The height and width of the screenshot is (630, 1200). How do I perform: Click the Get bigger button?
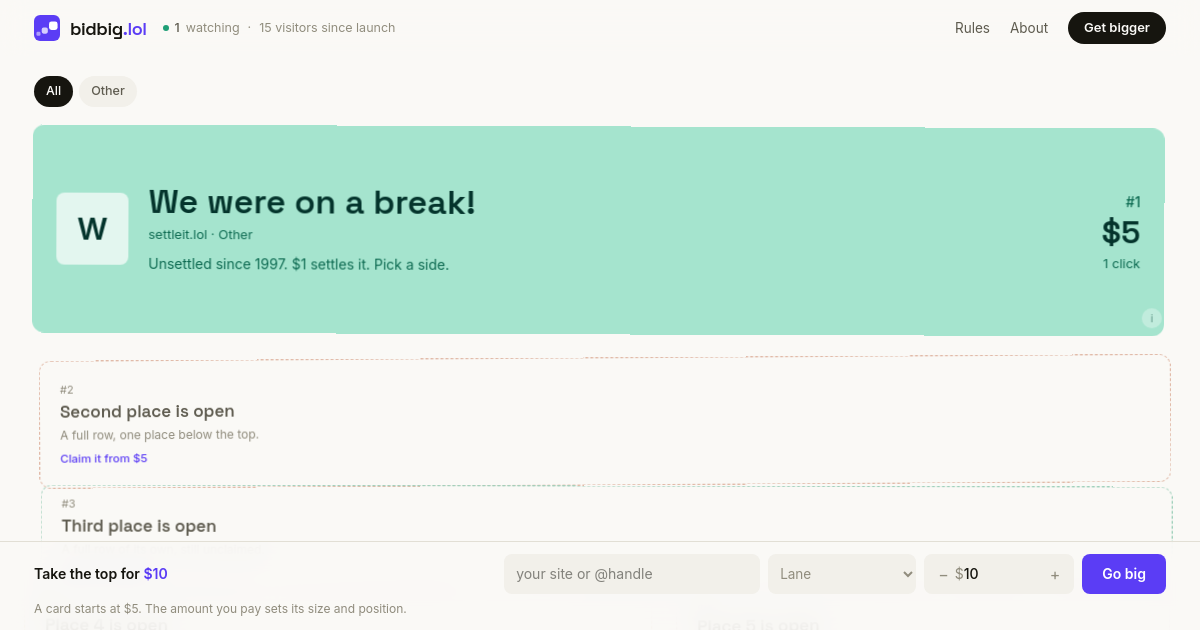pos(1117,28)
